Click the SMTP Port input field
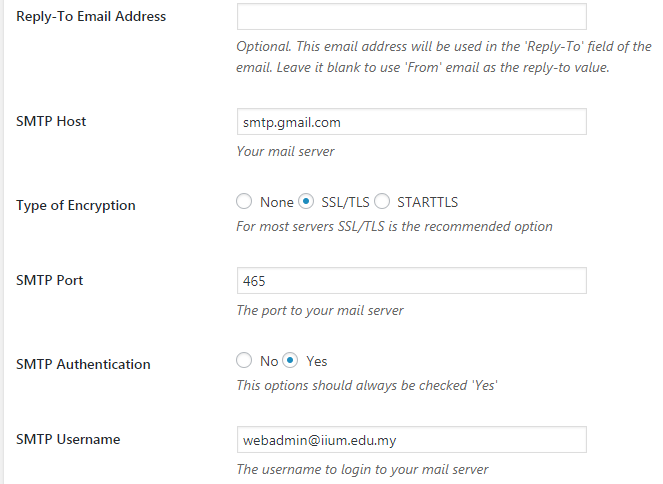The width and height of the screenshot is (663, 484). (x=411, y=281)
